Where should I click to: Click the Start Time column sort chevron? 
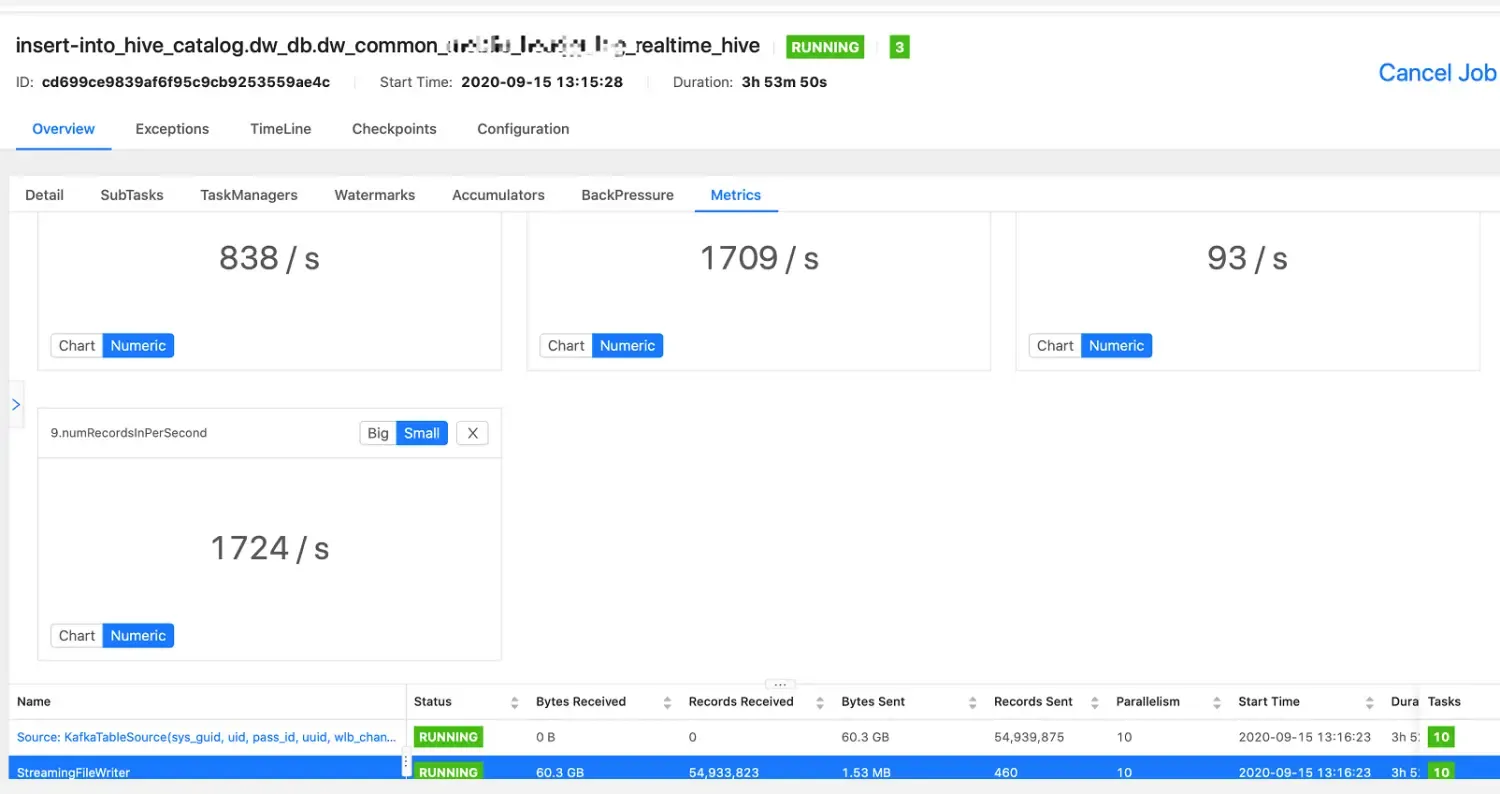pos(1370,701)
